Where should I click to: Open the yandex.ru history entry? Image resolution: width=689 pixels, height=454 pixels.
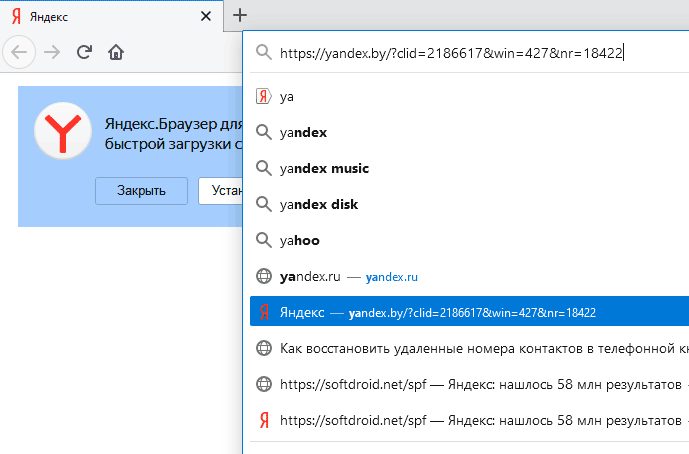click(469, 276)
